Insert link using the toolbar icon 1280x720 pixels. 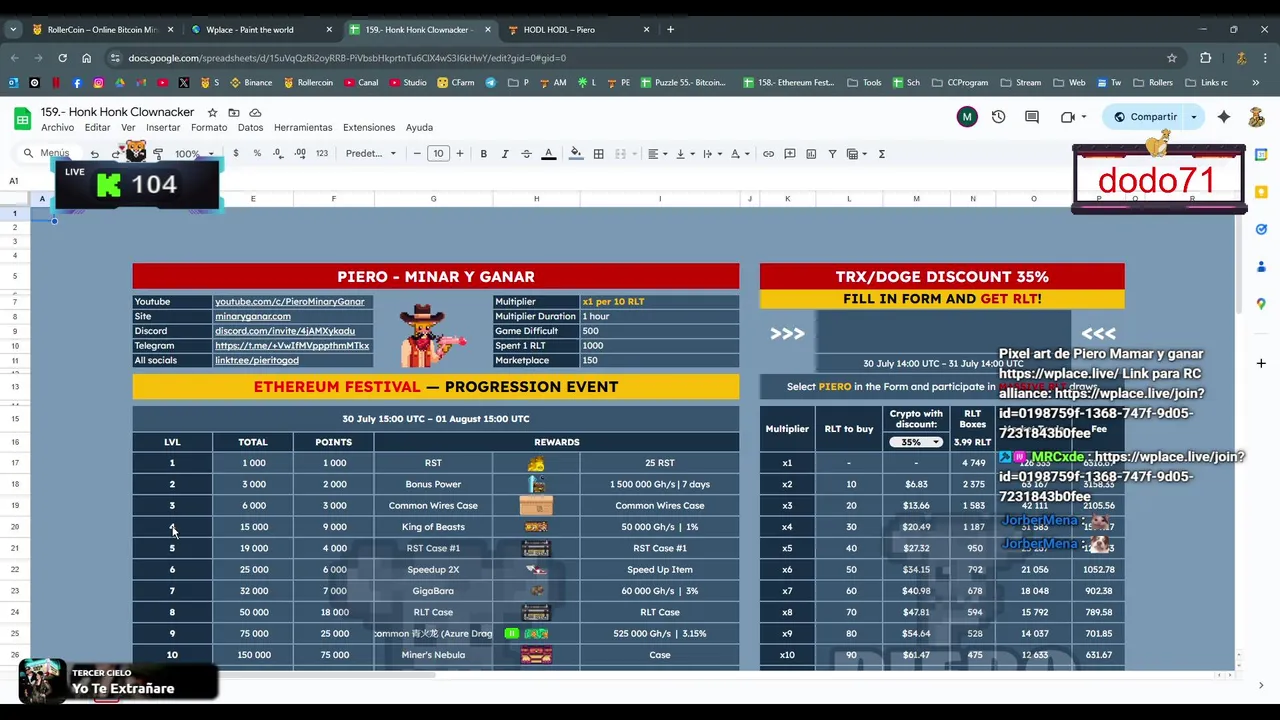(768, 154)
